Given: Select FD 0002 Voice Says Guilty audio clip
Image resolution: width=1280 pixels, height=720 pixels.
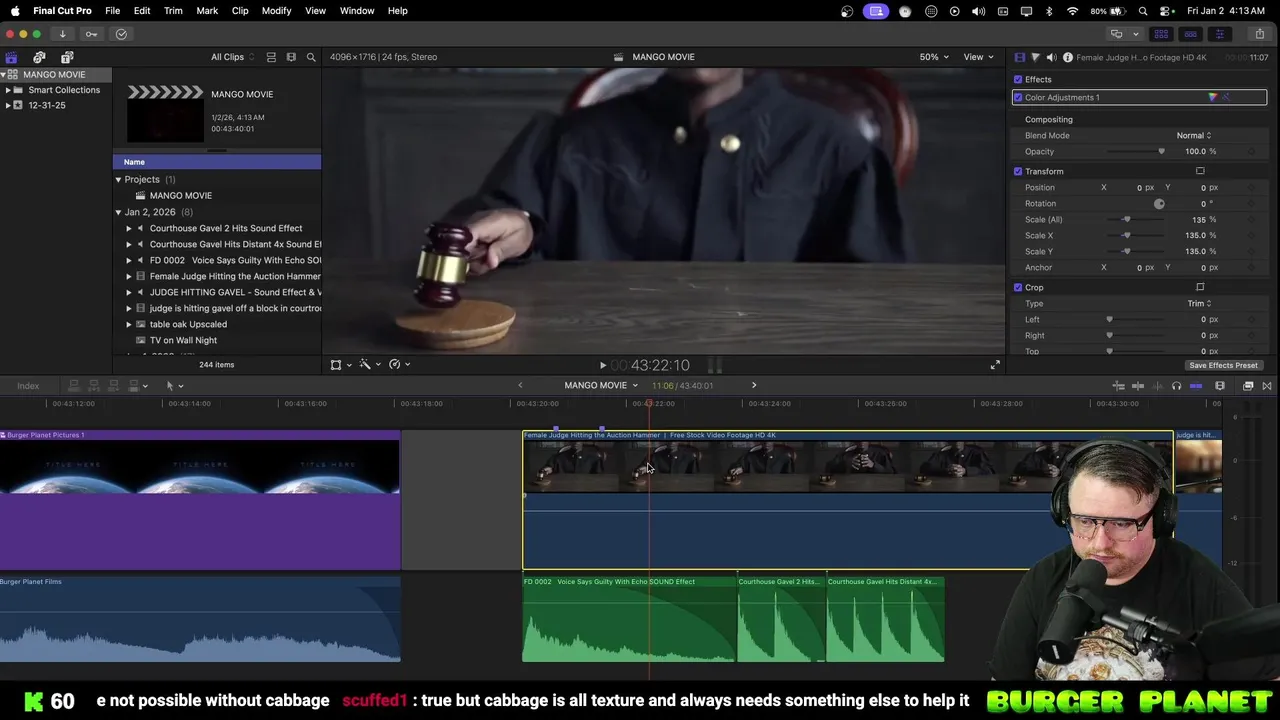Looking at the screenshot, I should (x=629, y=618).
